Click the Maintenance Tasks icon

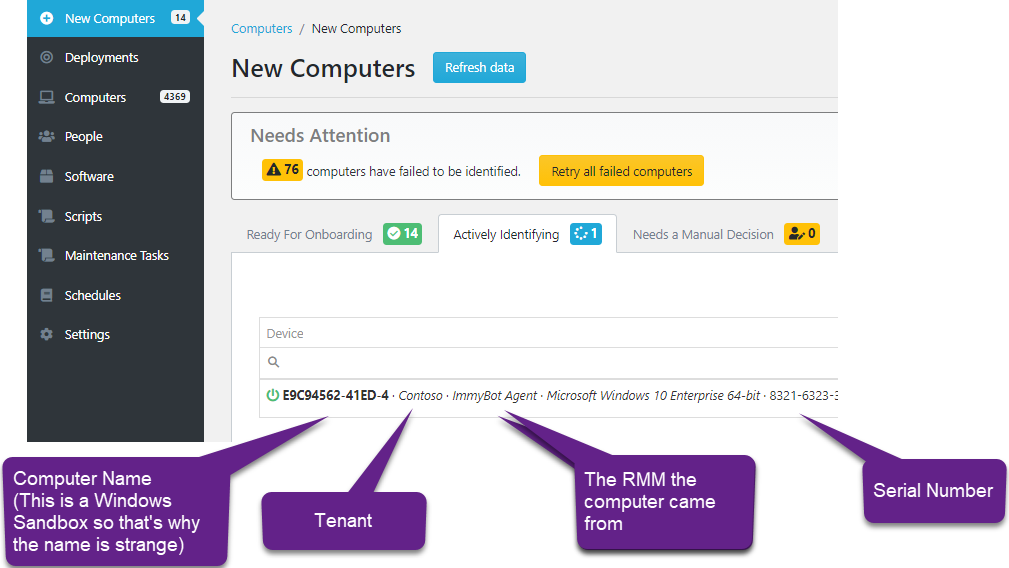point(46,256)
